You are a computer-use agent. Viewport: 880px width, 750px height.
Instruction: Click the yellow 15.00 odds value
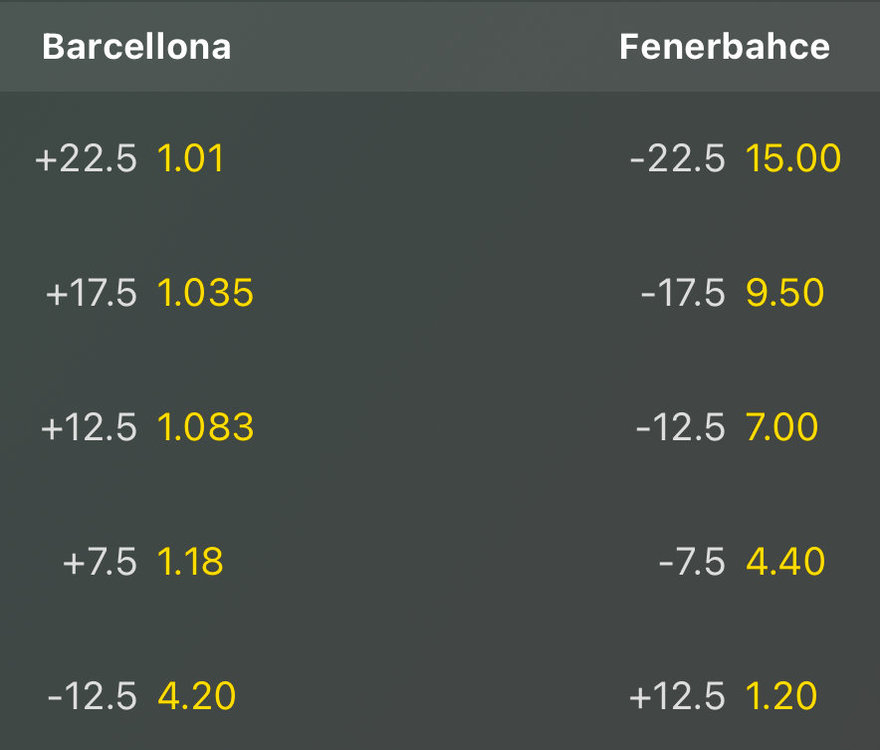[x=794, y=158]
